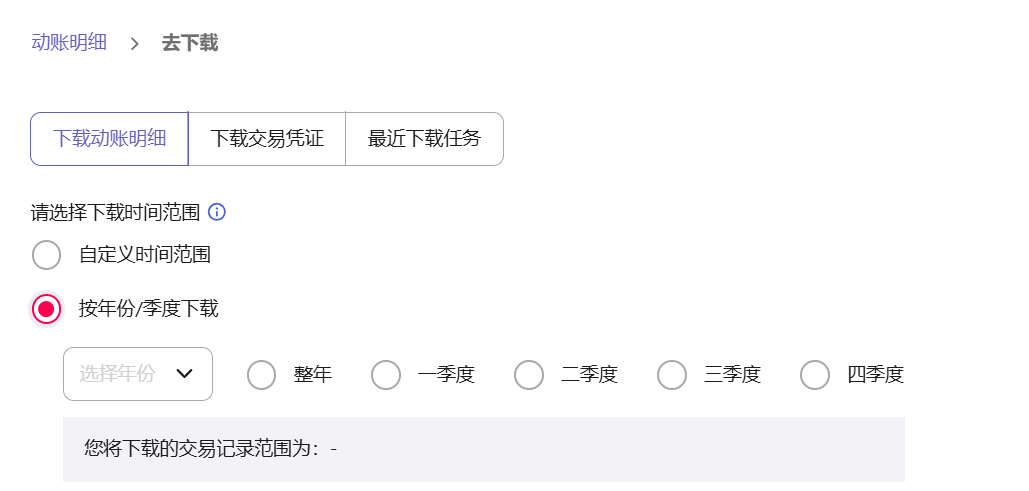Click the 您将下载的交易记录范围为 info box
Viewport: 1029px width, 491px height.
point(484,449)
